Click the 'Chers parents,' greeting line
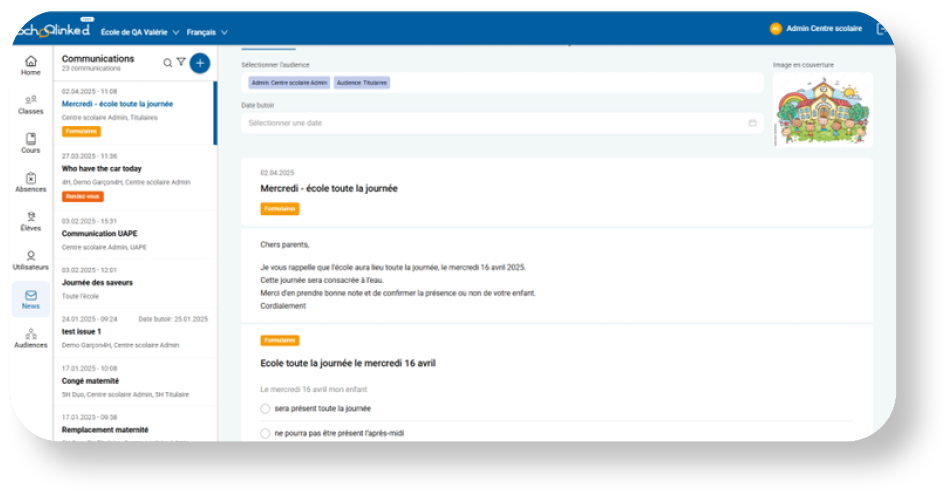 tap(284, 245)
